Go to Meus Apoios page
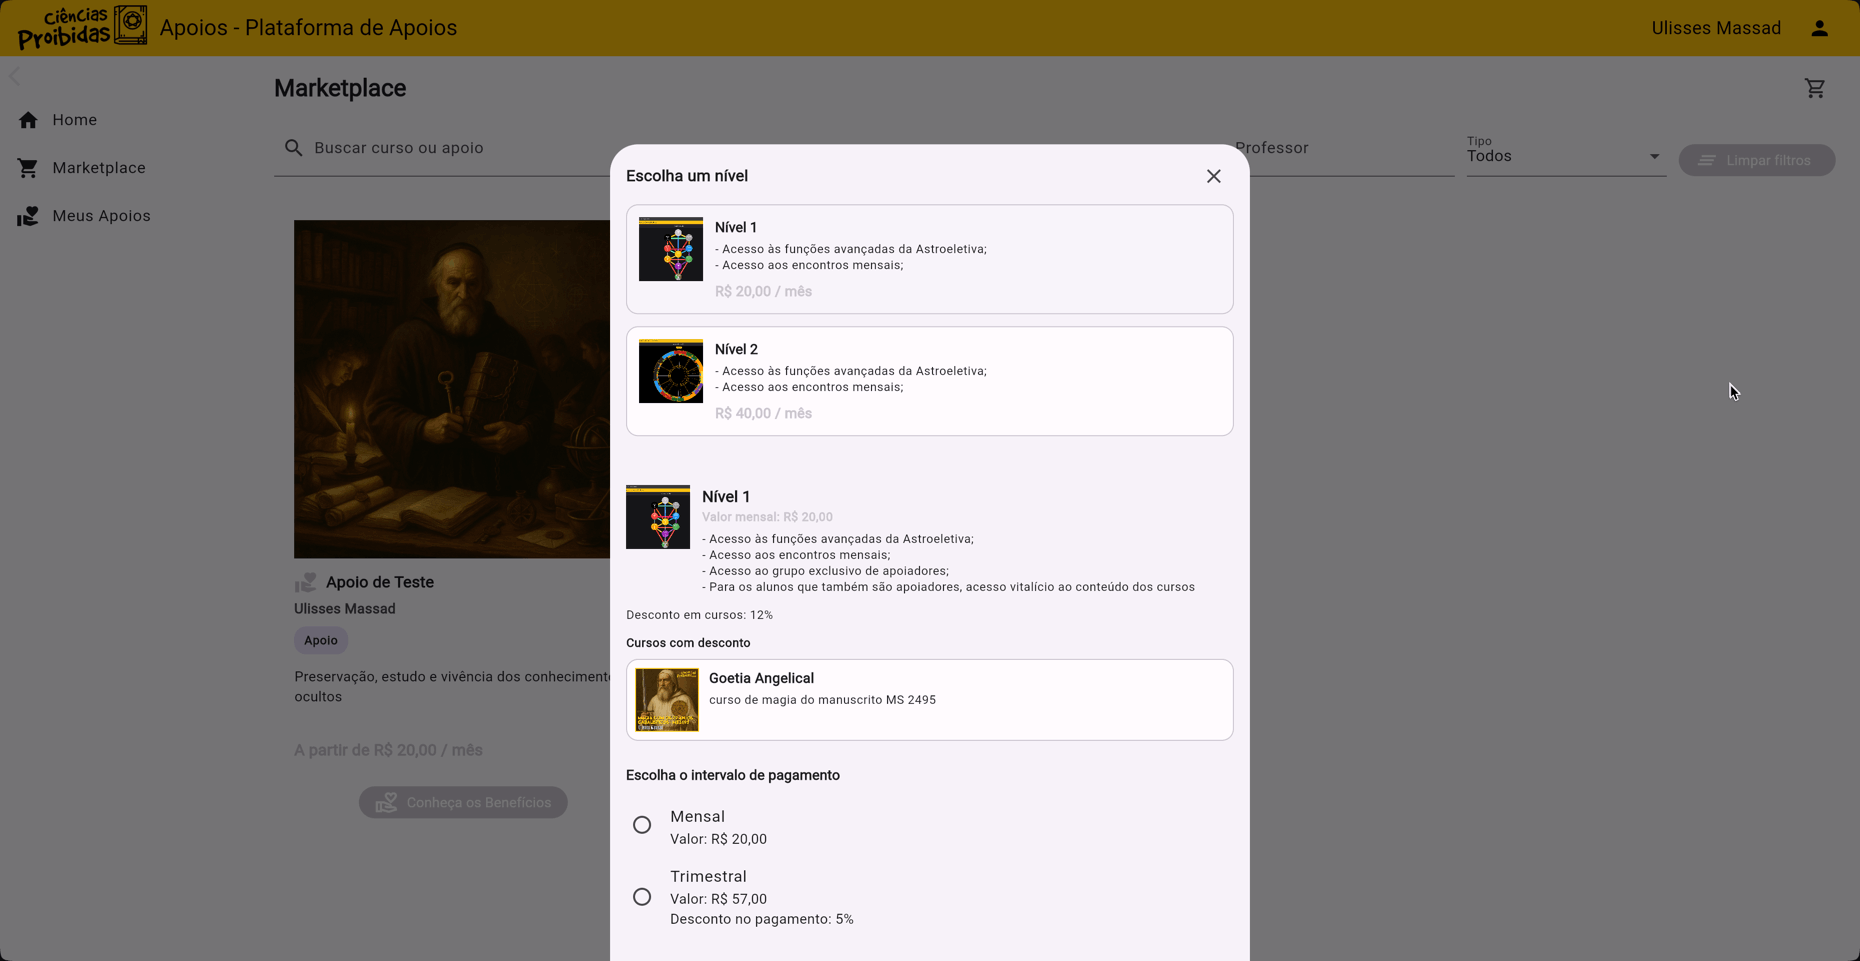1860x961 pixels. click(101, 215)
